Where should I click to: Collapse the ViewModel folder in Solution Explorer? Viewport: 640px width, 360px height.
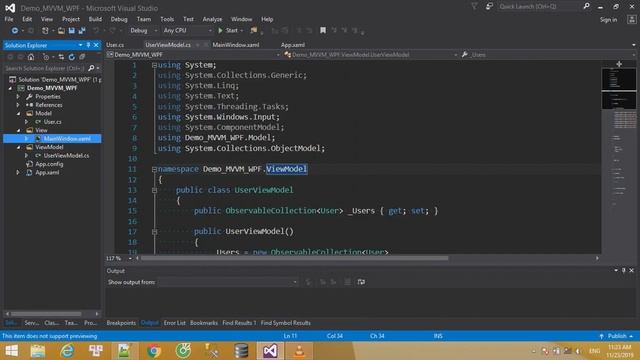tap(18, 147)
